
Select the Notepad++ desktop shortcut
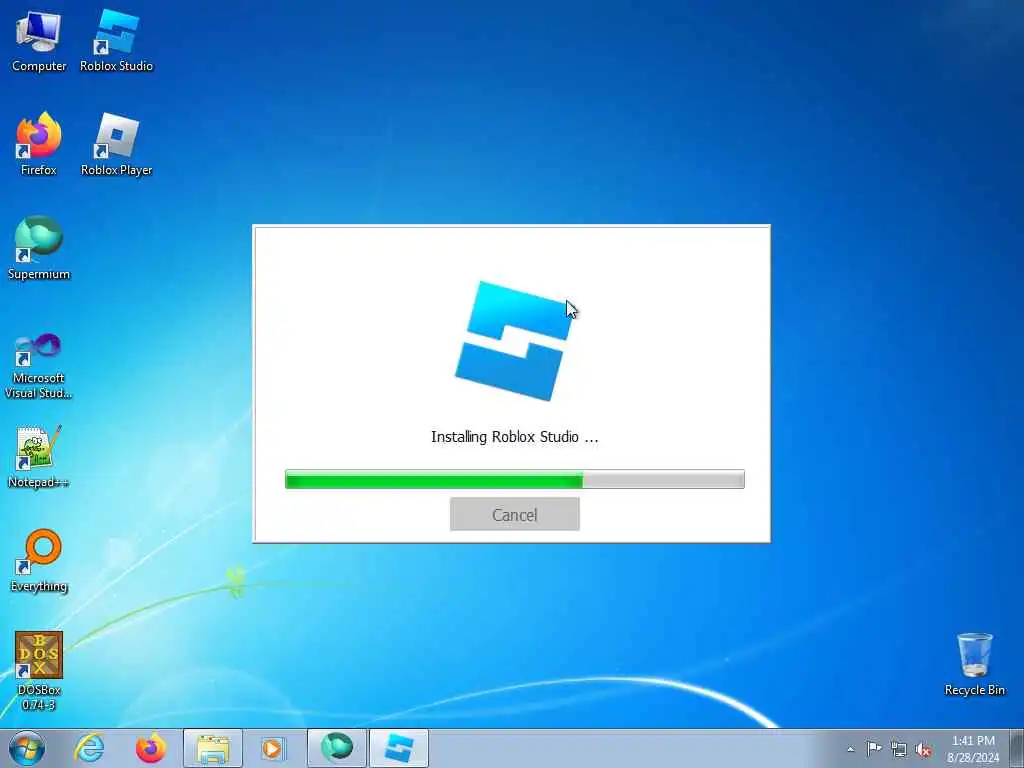(x=39, y=457)
